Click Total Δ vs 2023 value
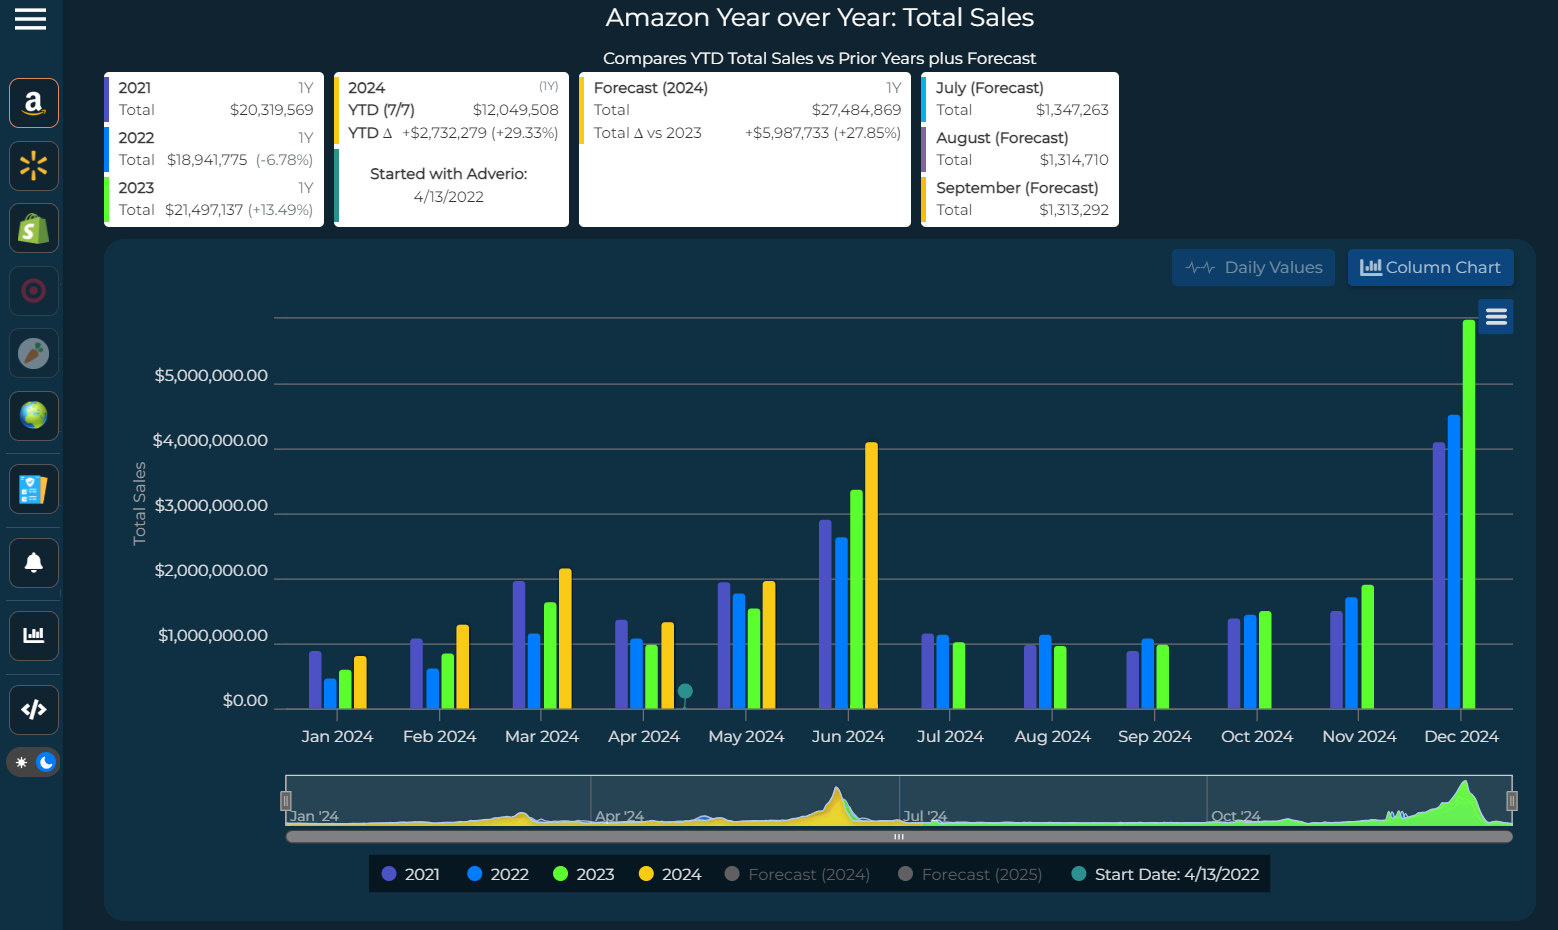 tap(823, 133)
